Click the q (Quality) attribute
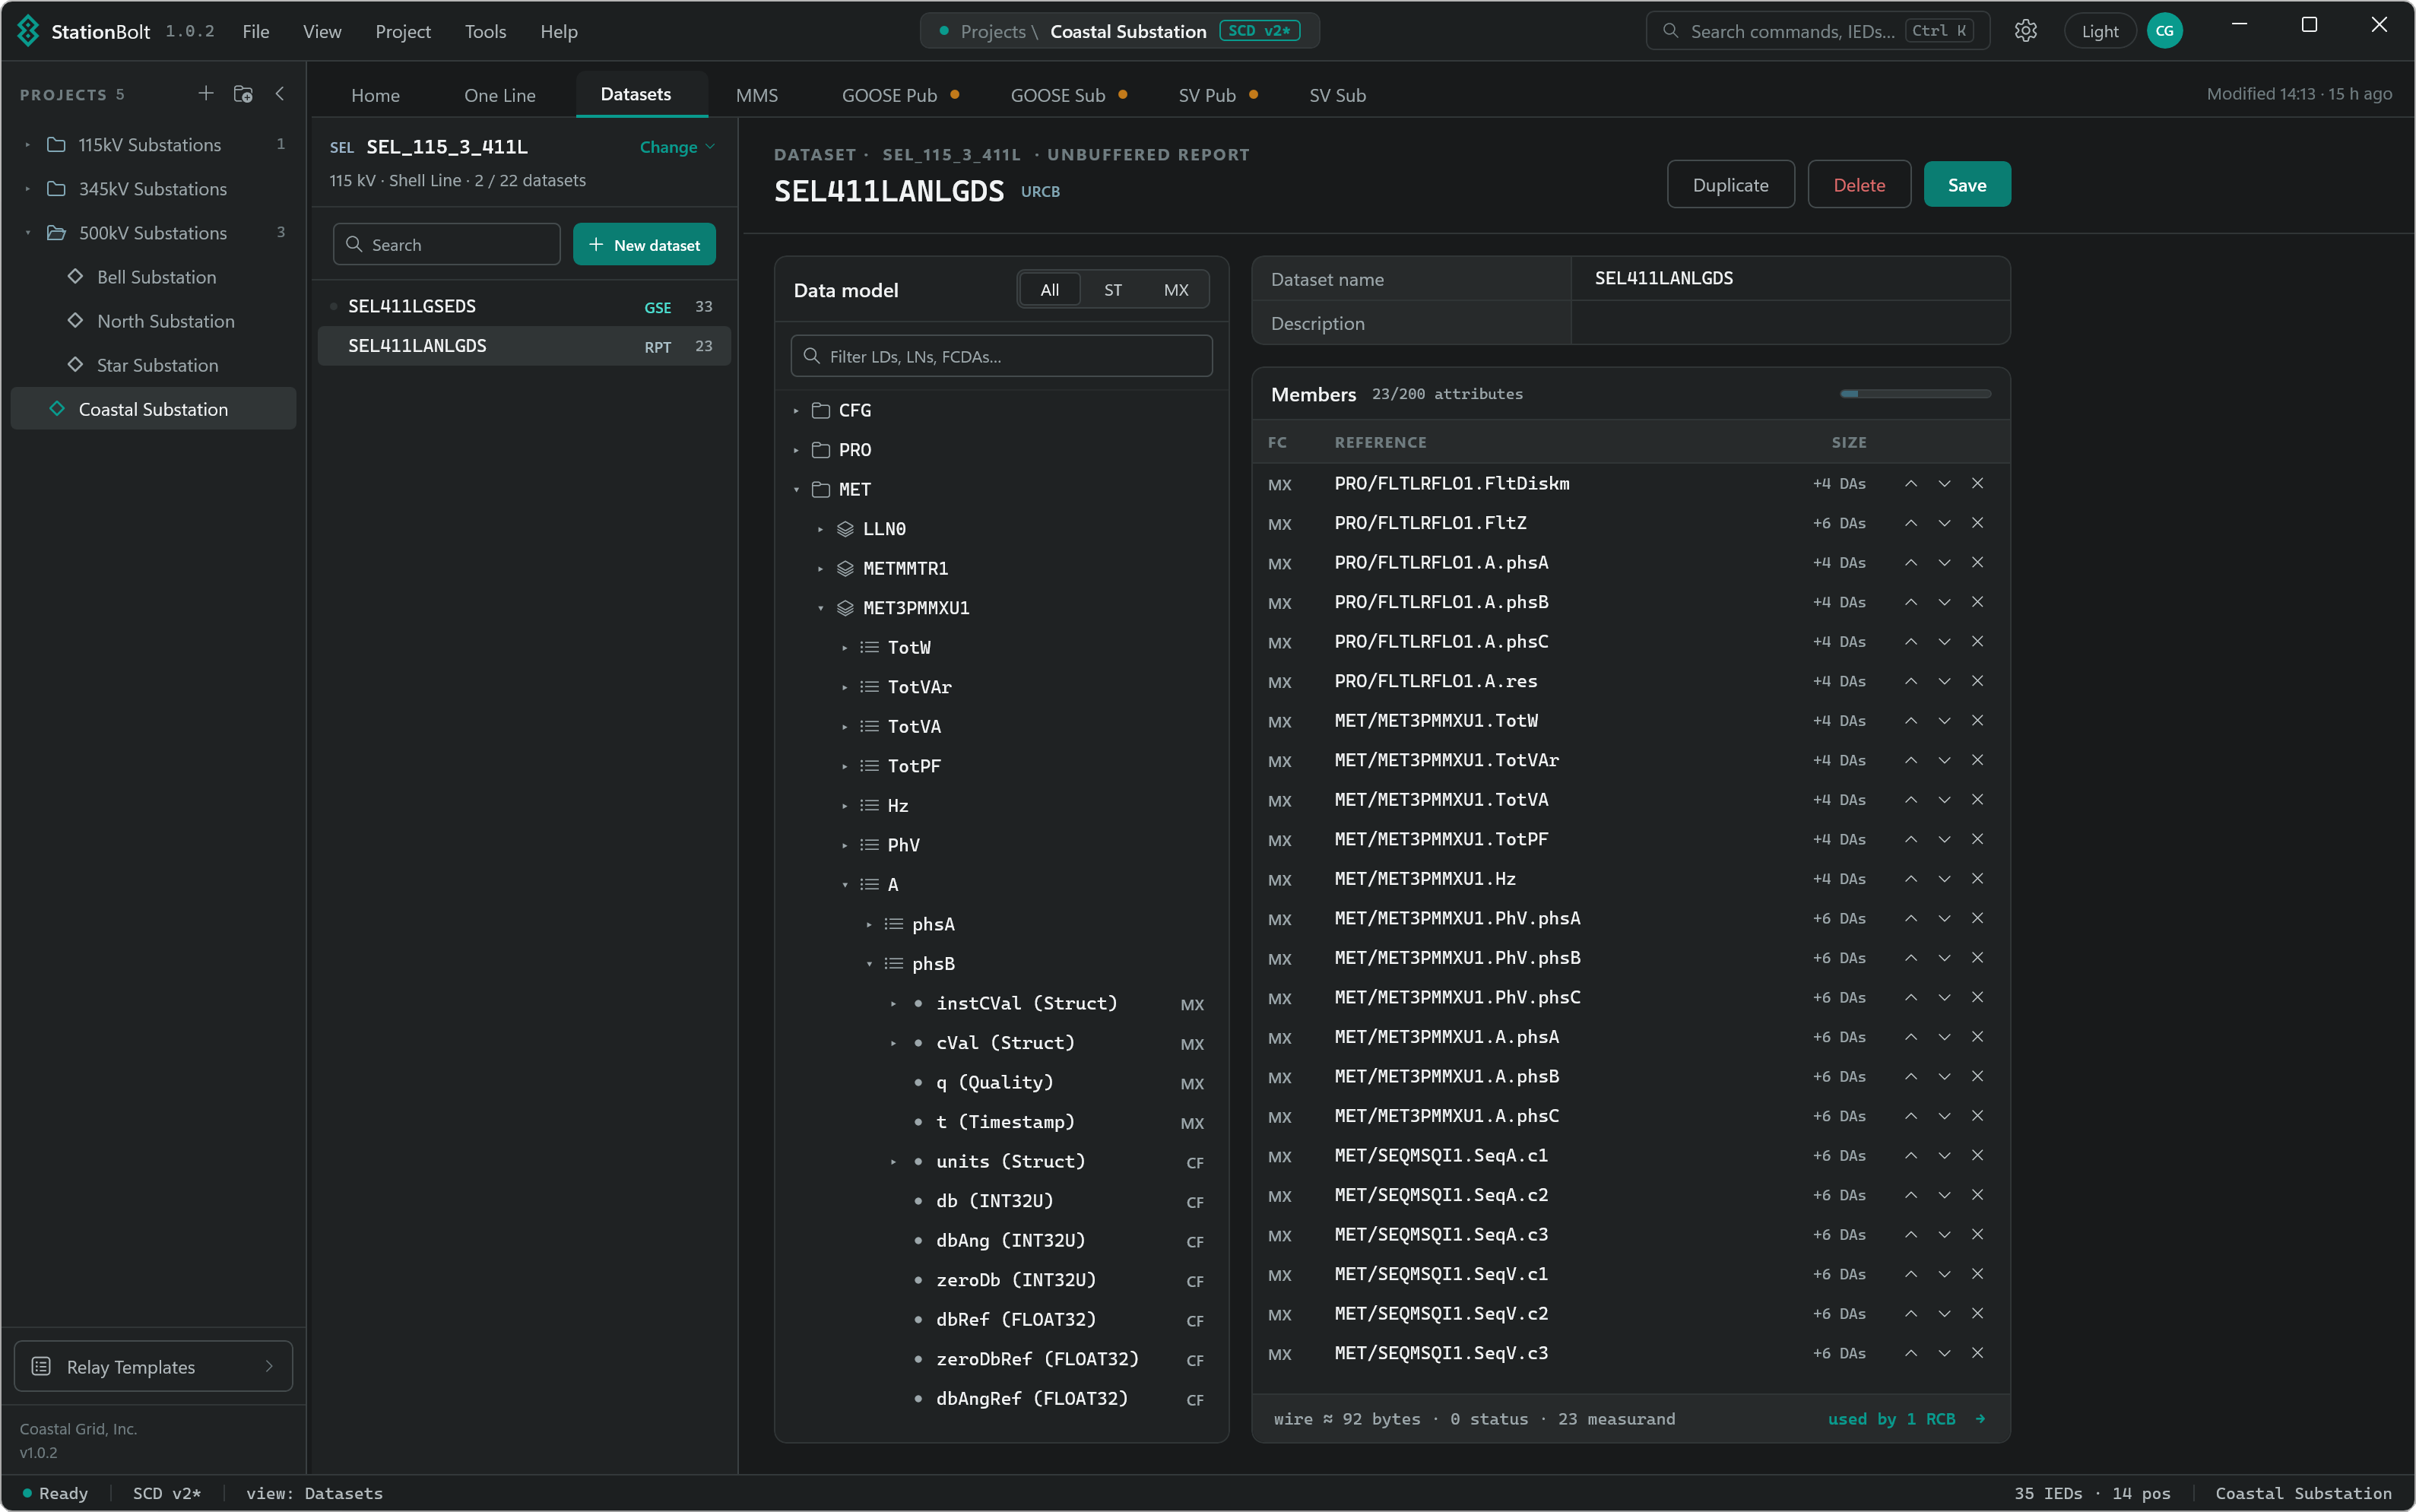Viewport: 2416px width, 1512px height. point(994,1082)
